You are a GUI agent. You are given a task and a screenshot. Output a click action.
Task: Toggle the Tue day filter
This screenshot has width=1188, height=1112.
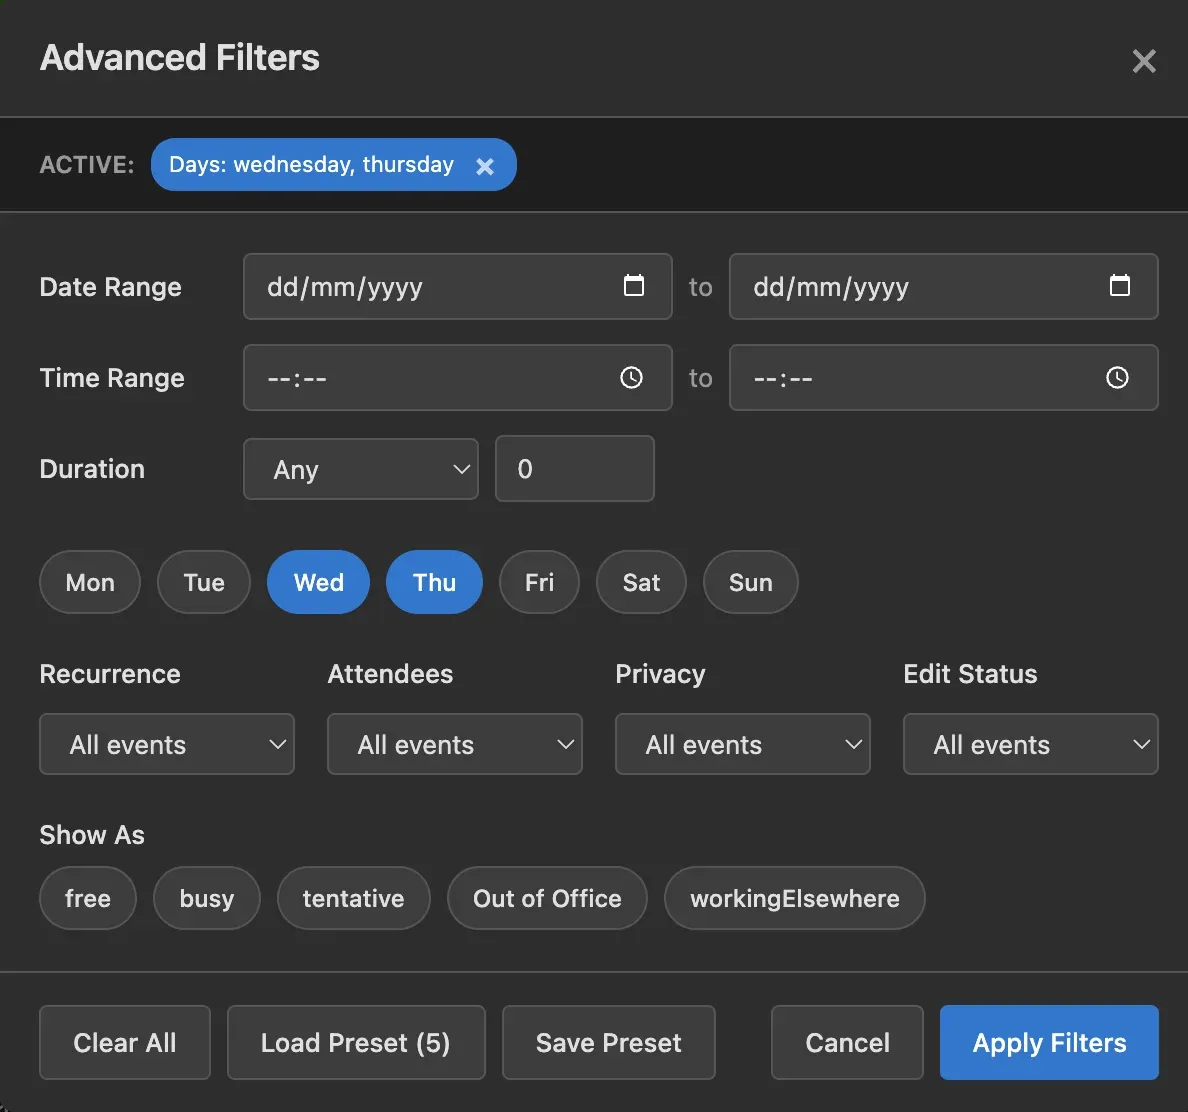[x=204, y=582]
